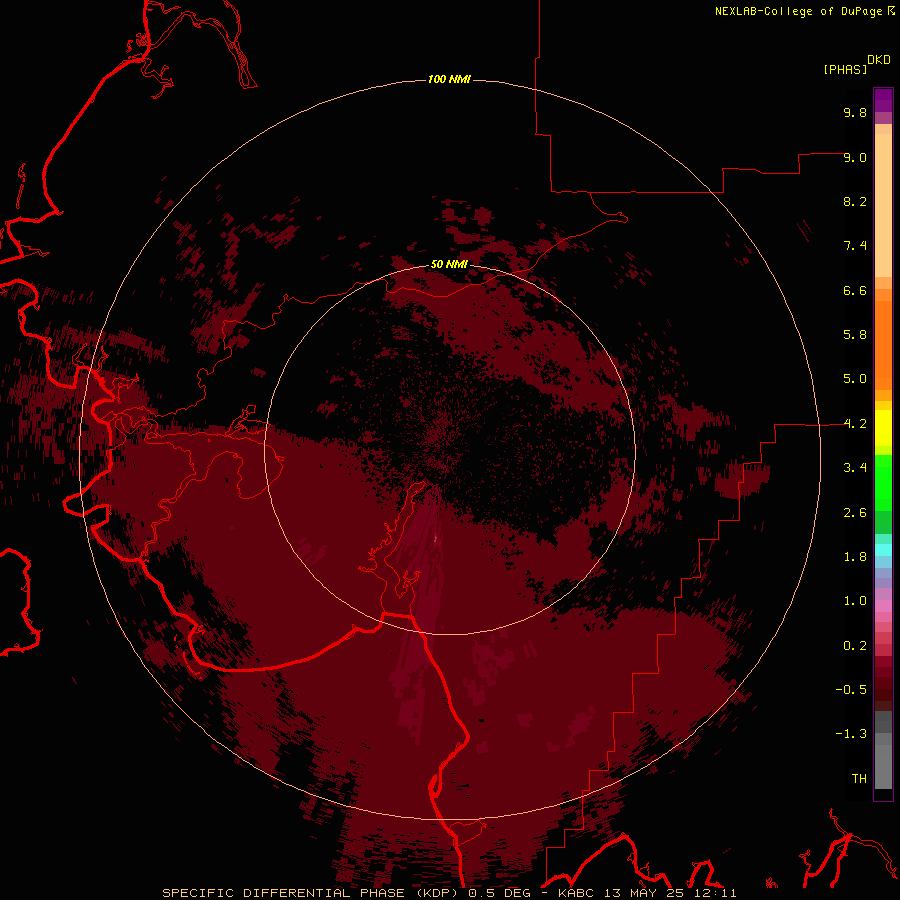This screenshot has height=900, width=900.
Task: Click the 100 NMI range ring label
Action: (x=449, y=79)
